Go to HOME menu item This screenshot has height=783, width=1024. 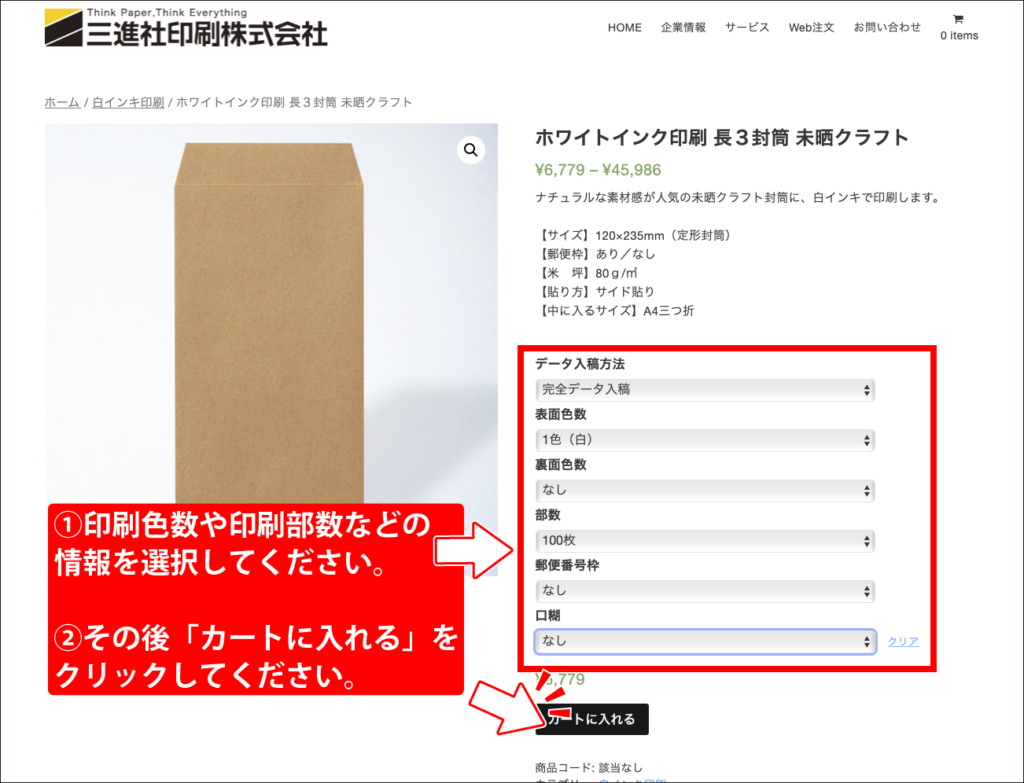point(624,27)
